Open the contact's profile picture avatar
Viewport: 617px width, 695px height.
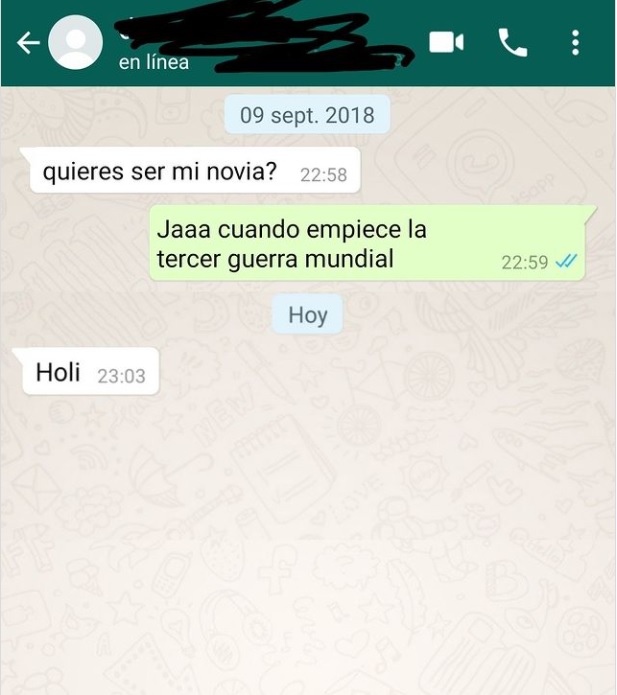coord(75,43)
